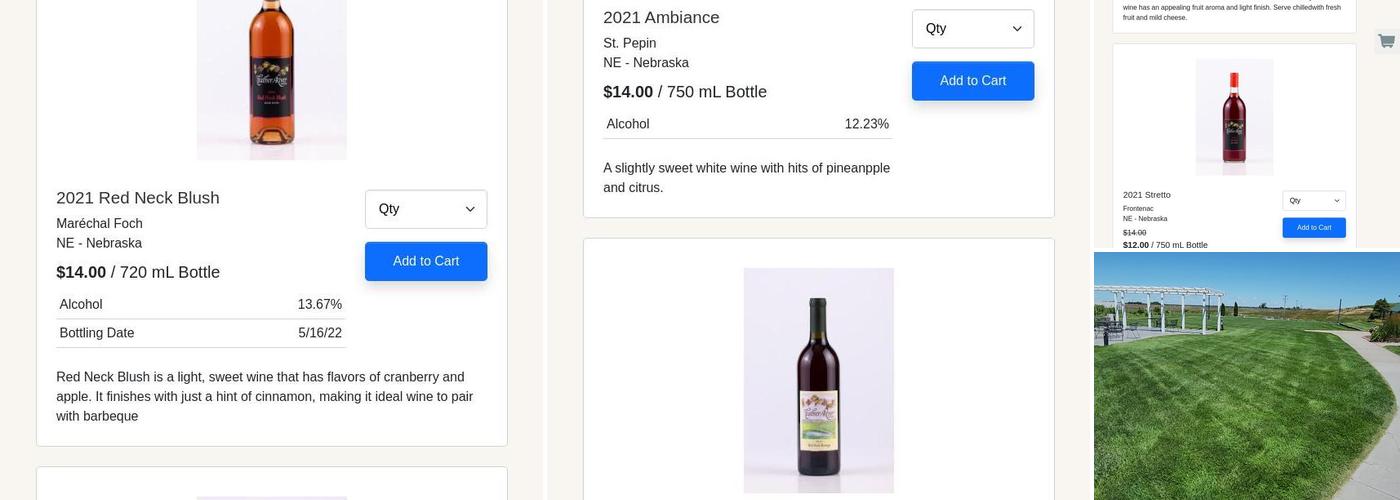The height and width of the screenshot is (500, 1400).
Task: Click the Red Neck Blush bottle image
Action: tap(272, 79)
